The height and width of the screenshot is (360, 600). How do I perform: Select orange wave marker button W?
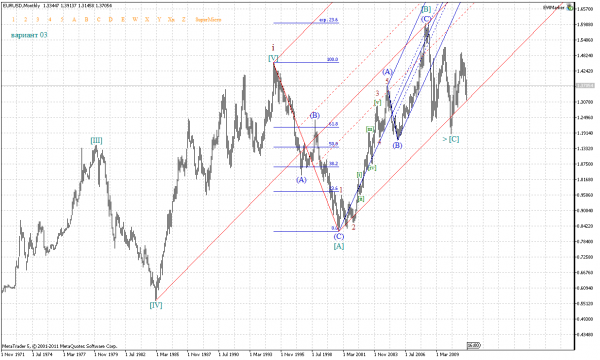[135, 20]
